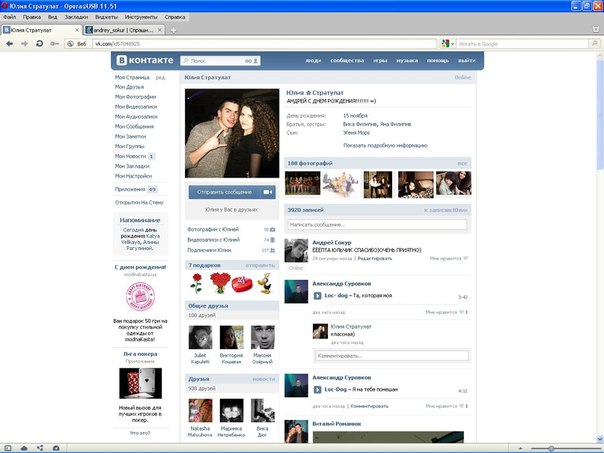Click the red roses gift icon

pos(219,284)
